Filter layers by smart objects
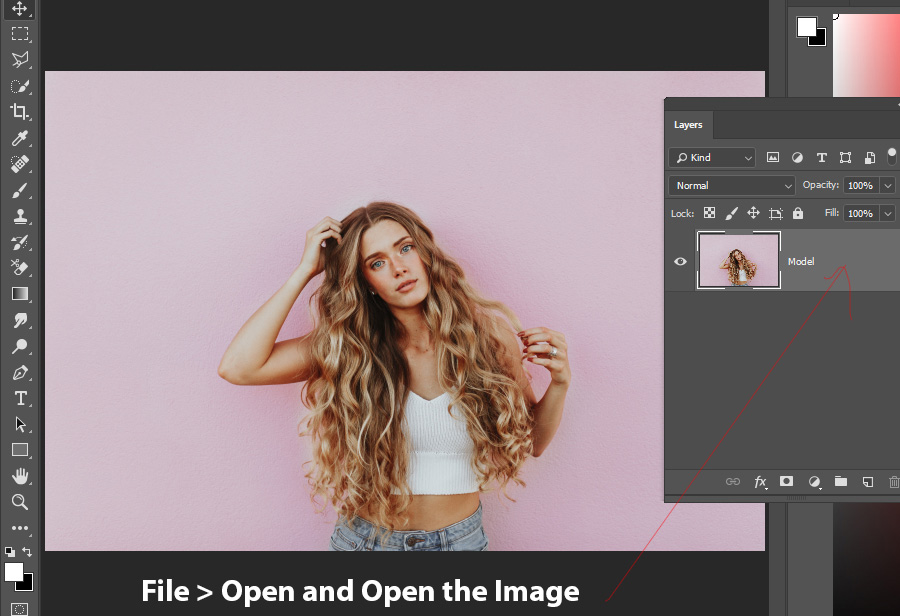This screenshot has width=900, height=616. (870, 157)
